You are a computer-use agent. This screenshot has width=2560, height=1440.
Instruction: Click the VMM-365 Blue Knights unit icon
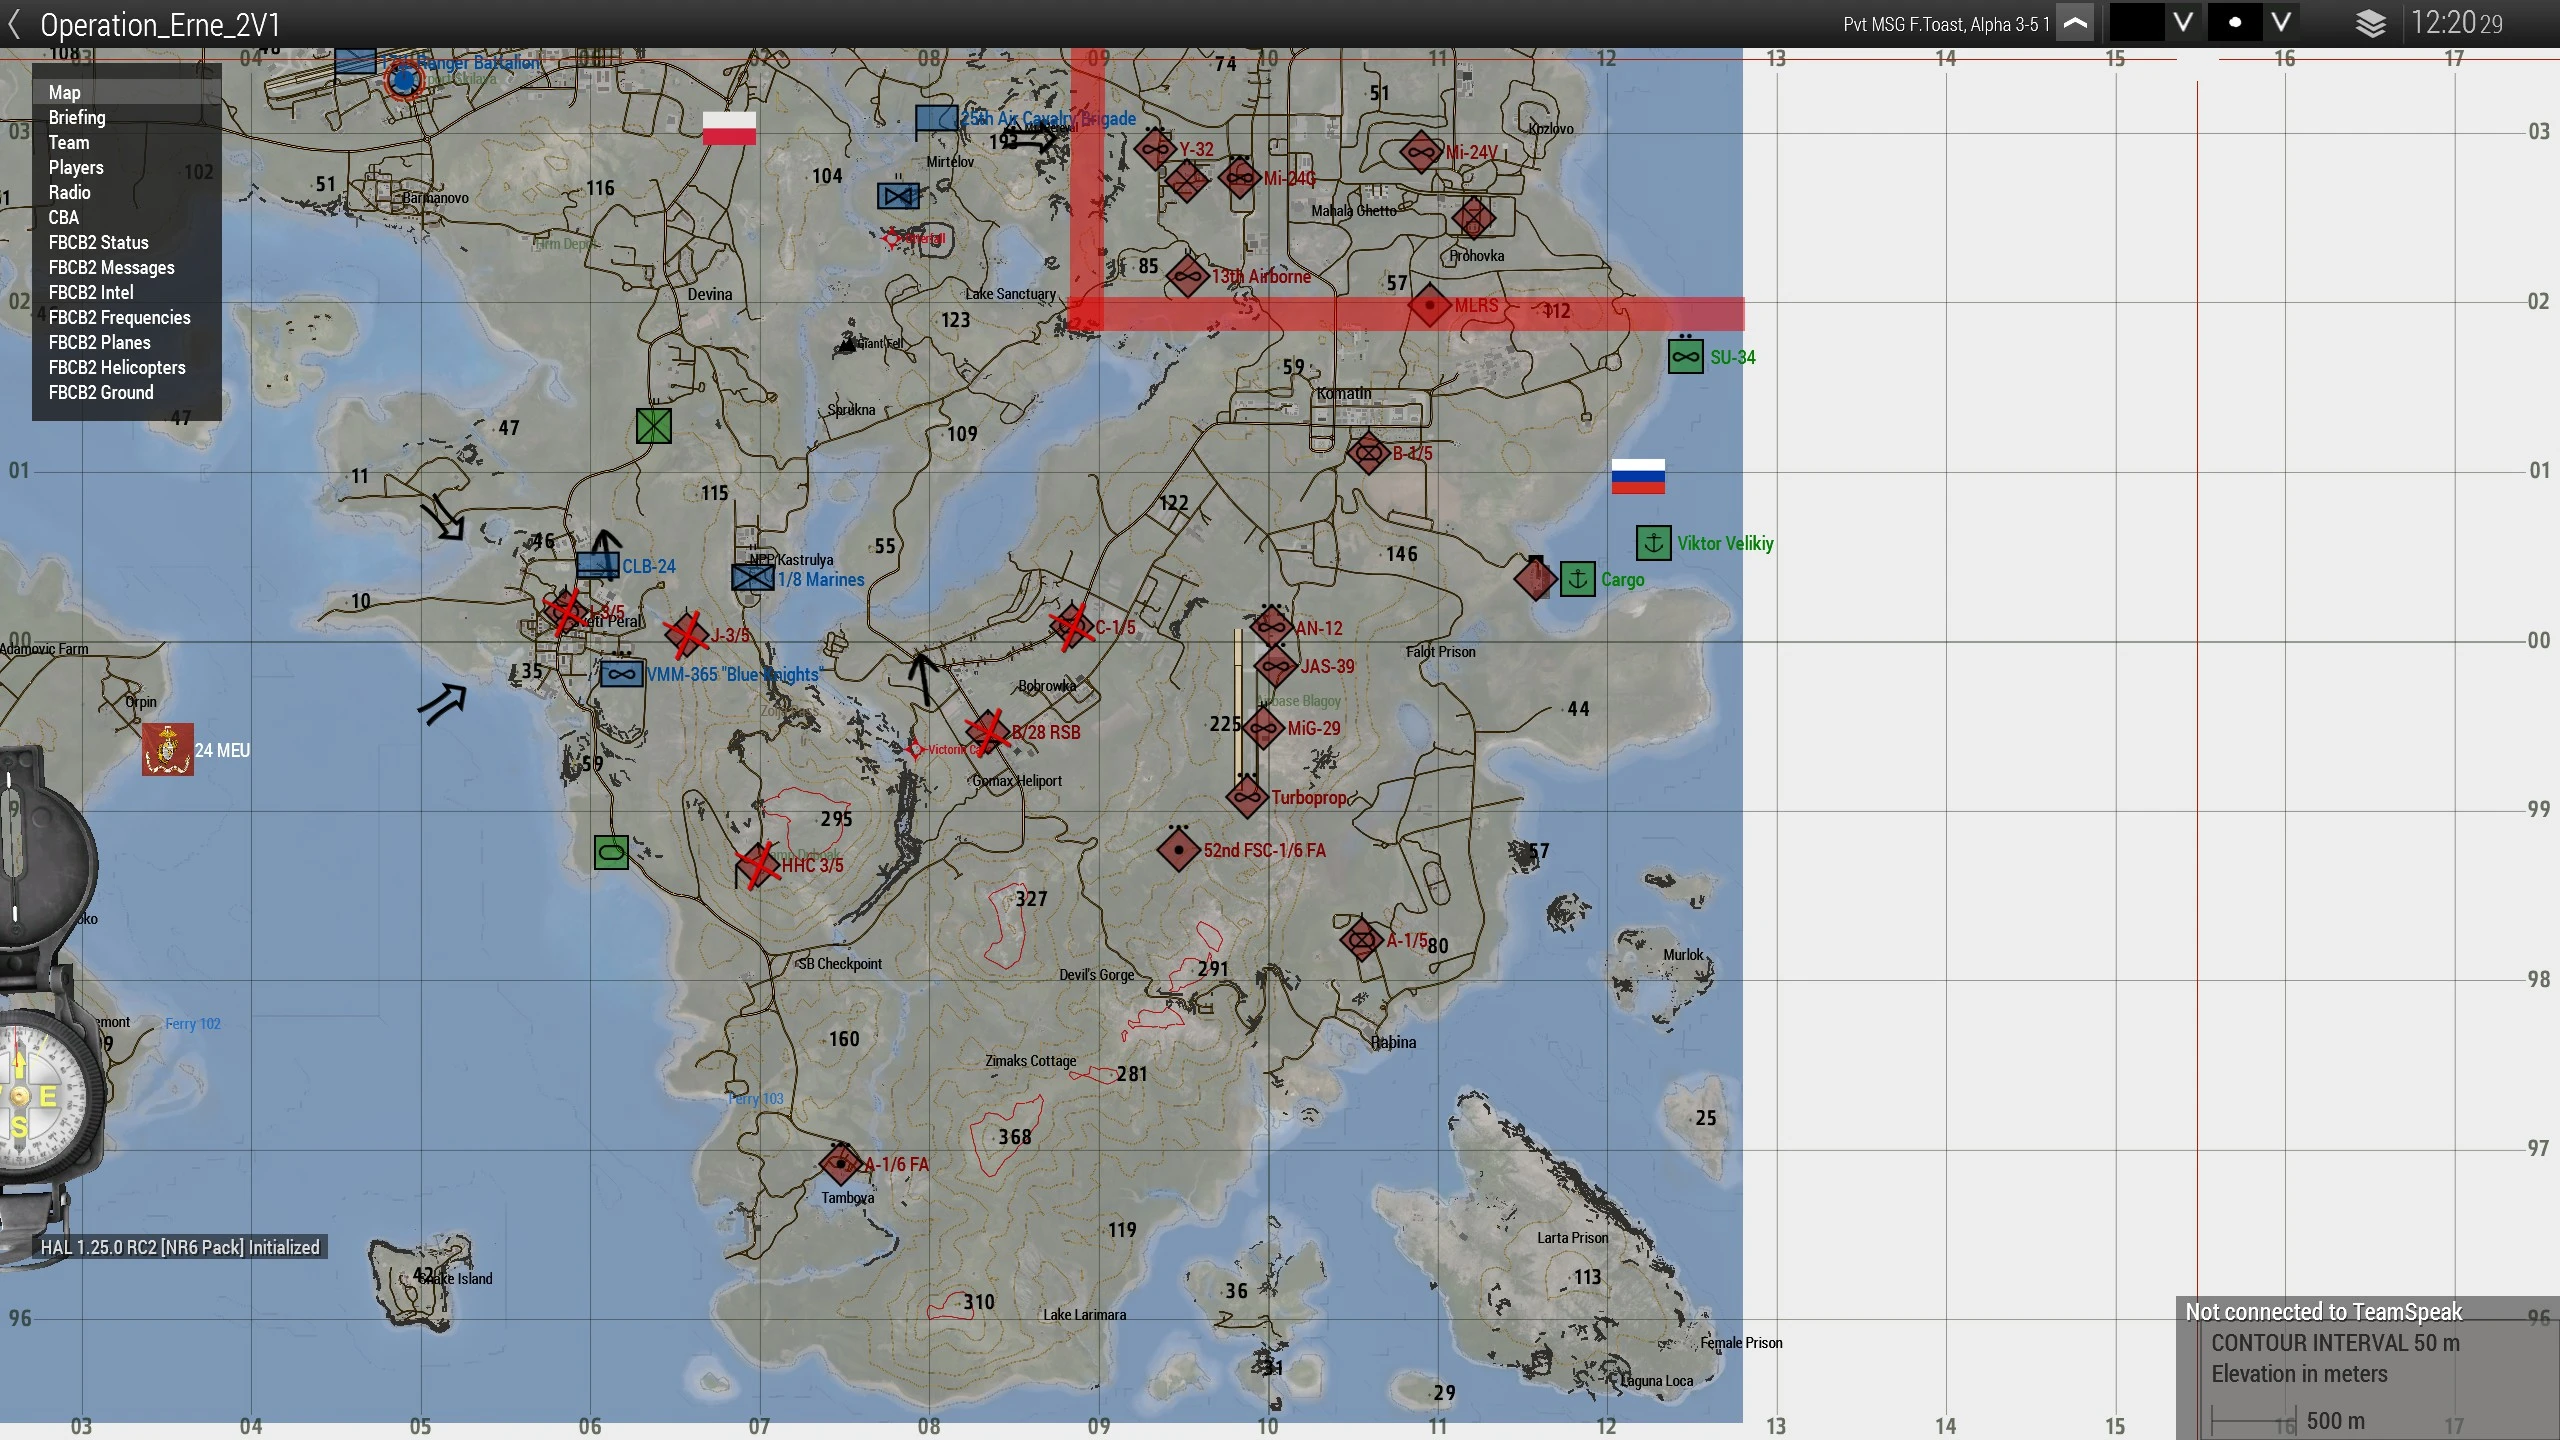pyautogui.click(x=621, y=674)
